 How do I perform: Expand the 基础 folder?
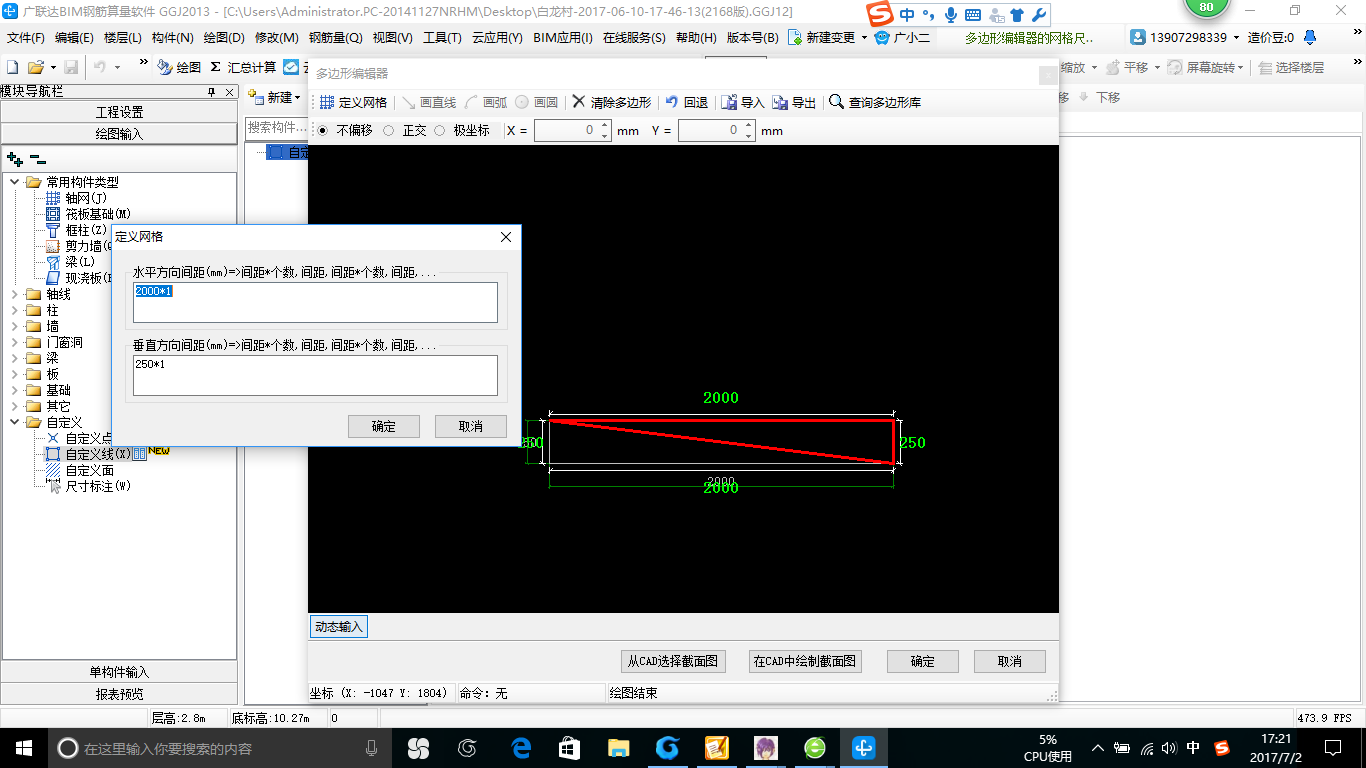(x=15, y=390)
